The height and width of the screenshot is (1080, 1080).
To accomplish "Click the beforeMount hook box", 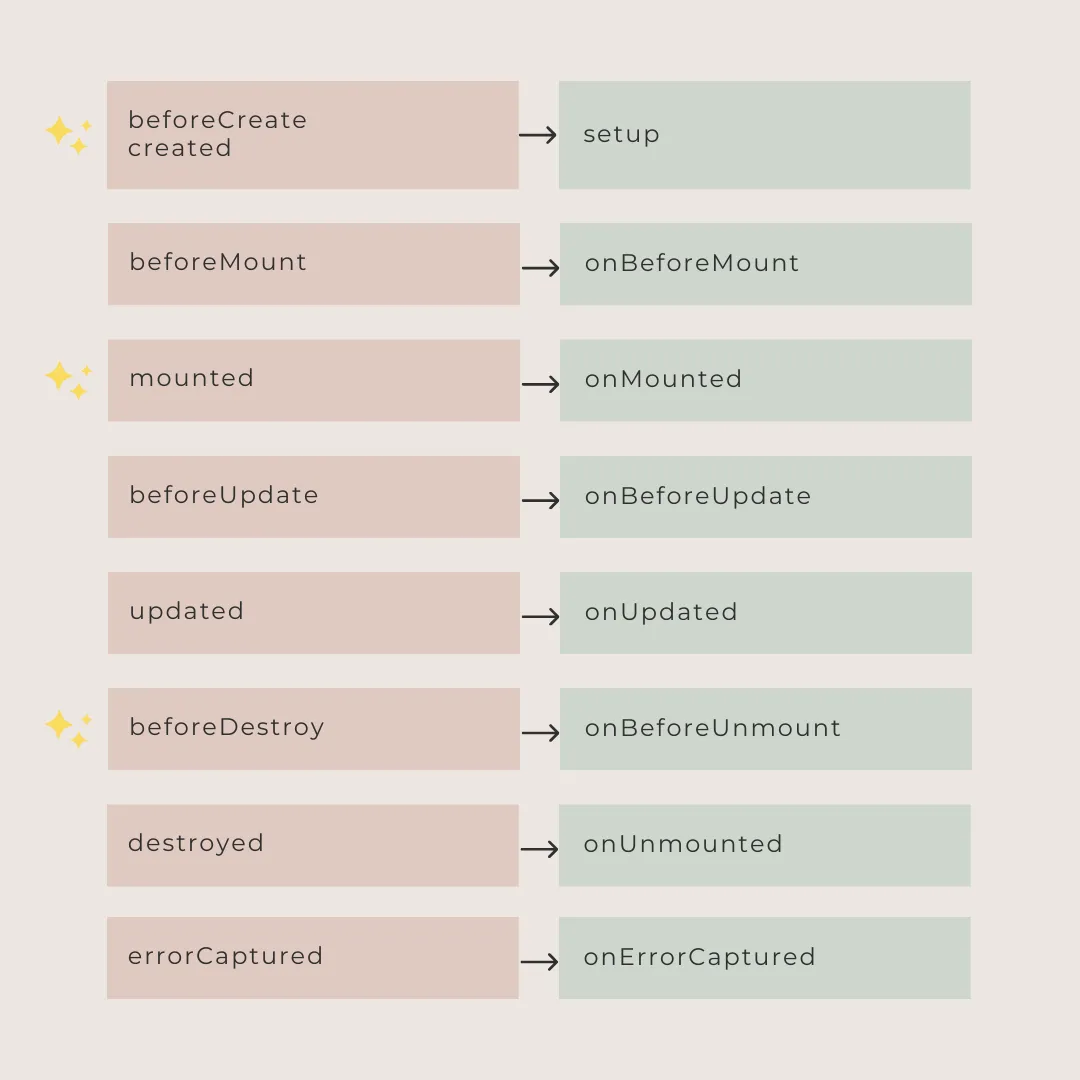I will pos(314,264).
